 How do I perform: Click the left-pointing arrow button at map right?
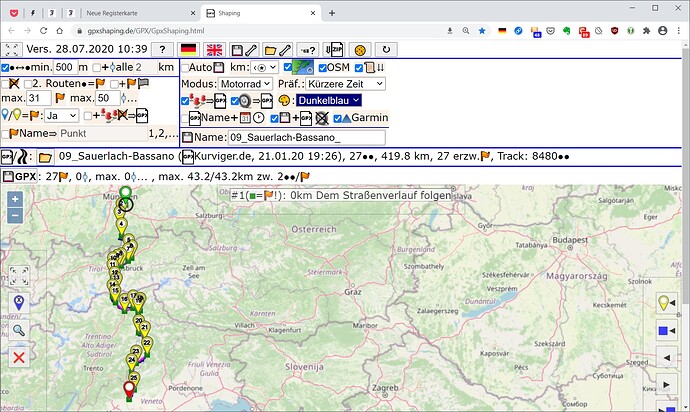click(667, 357)
